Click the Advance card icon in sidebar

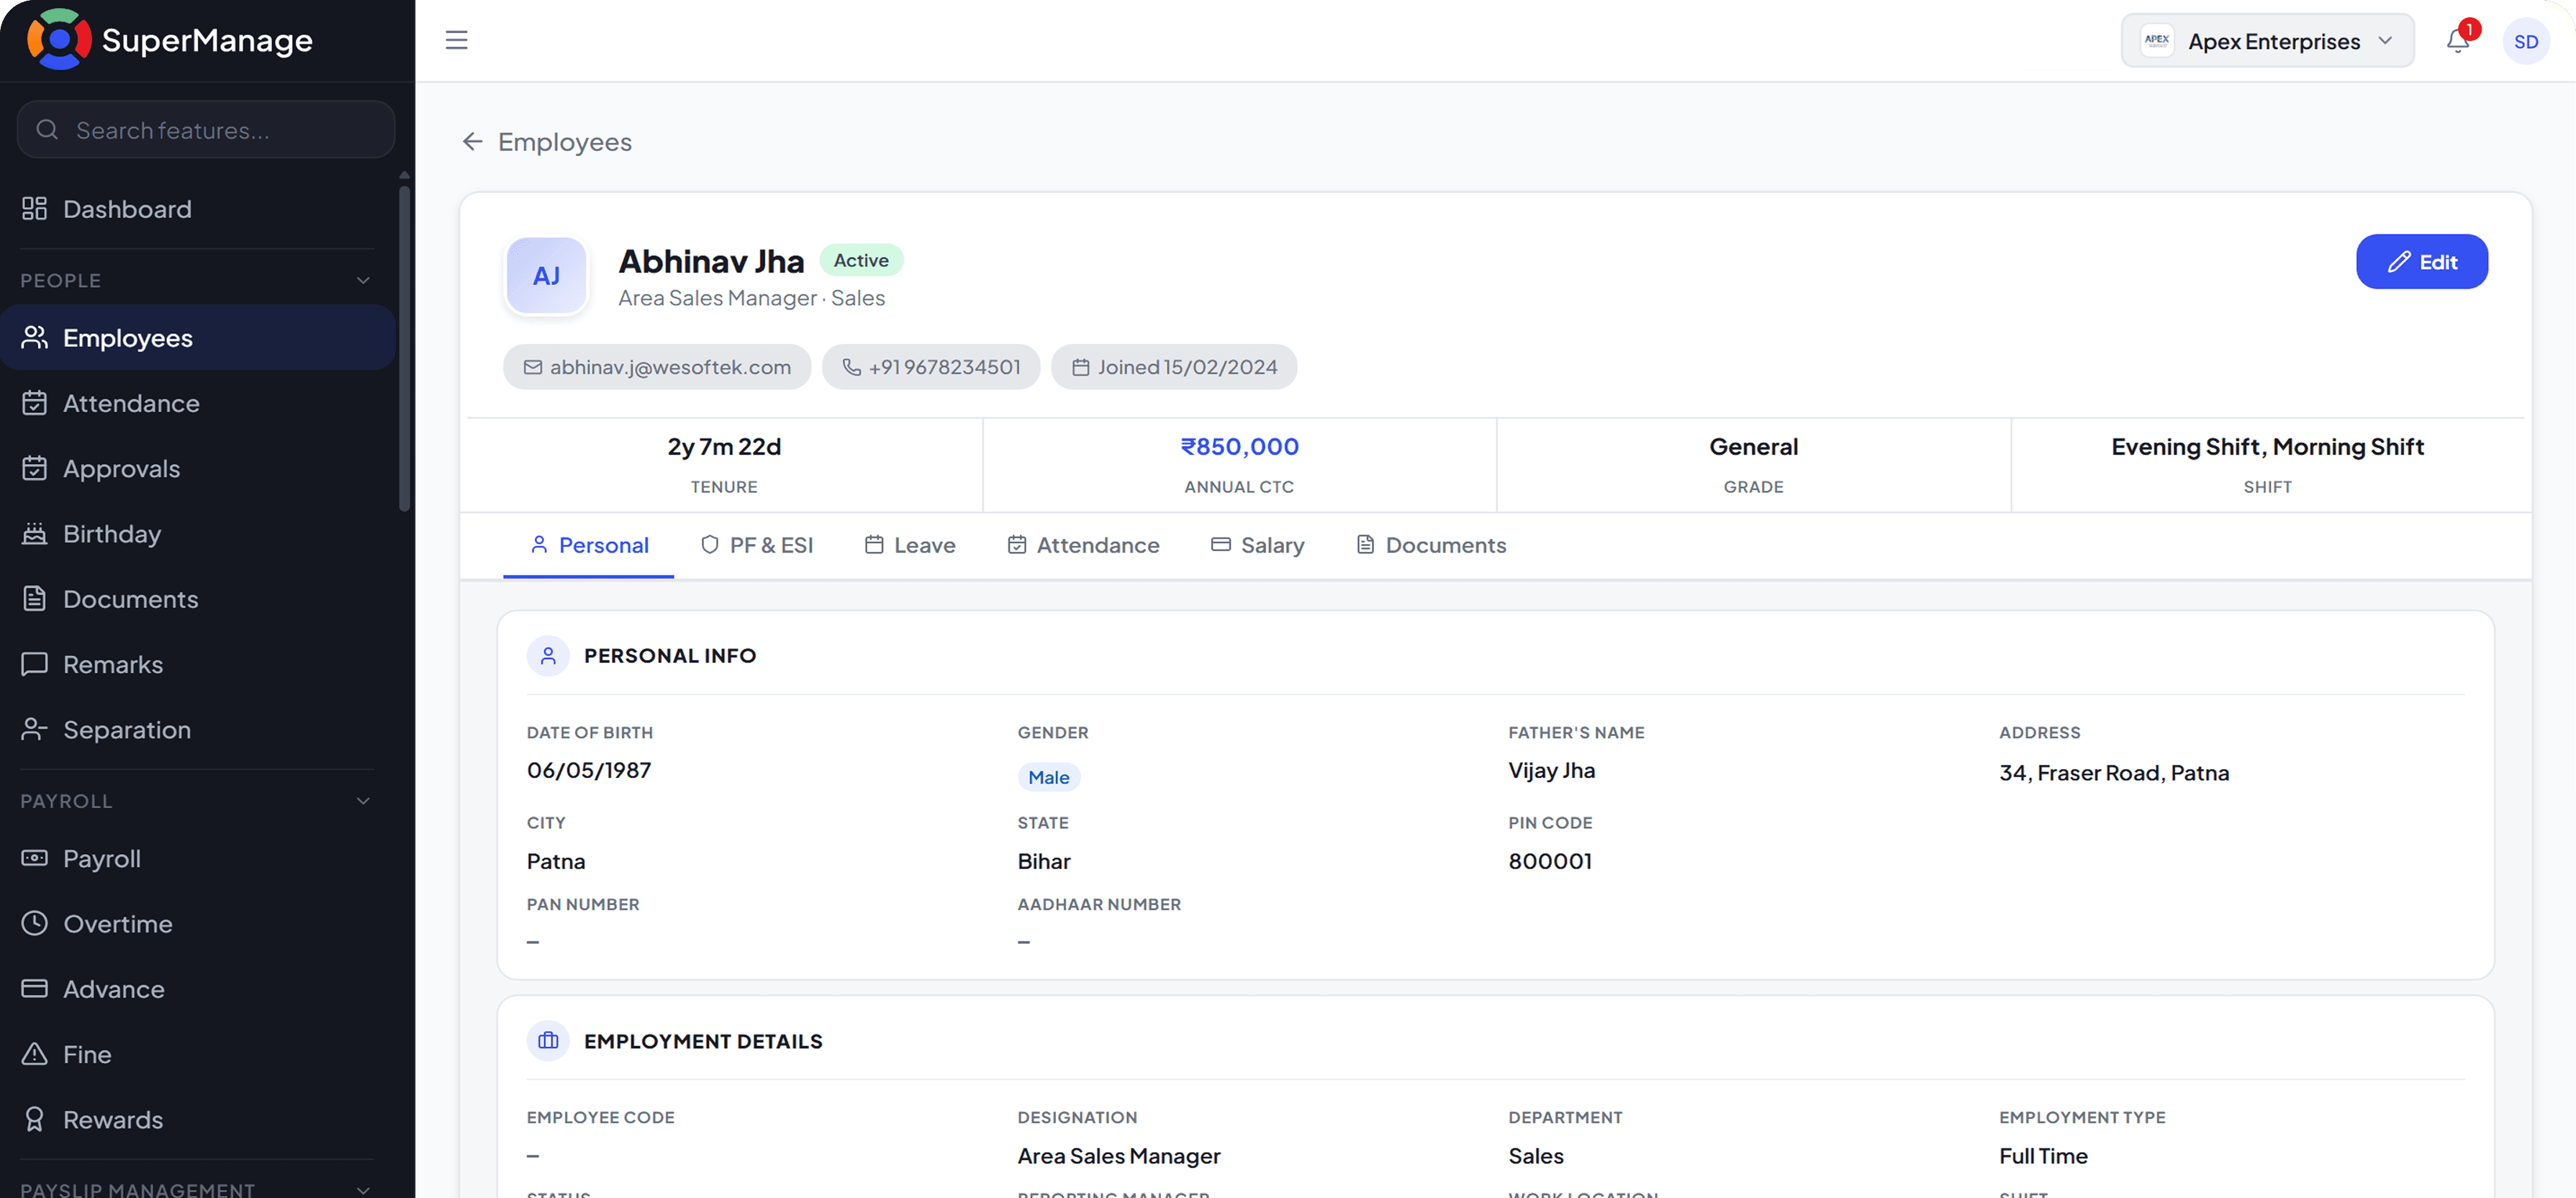pyautogui.click(x=34, y=988)
